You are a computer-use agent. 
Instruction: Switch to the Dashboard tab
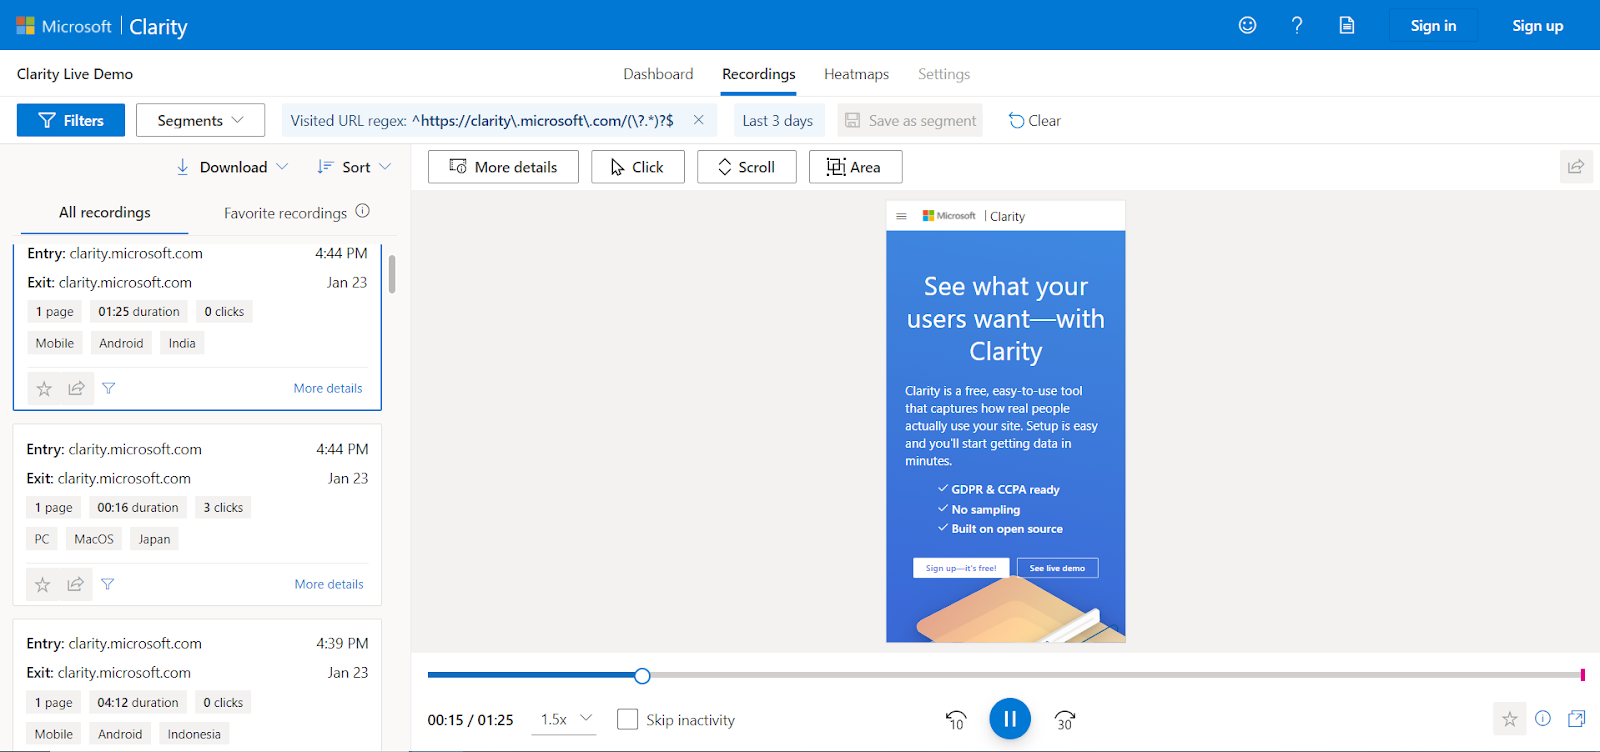(x=658, y=74)
